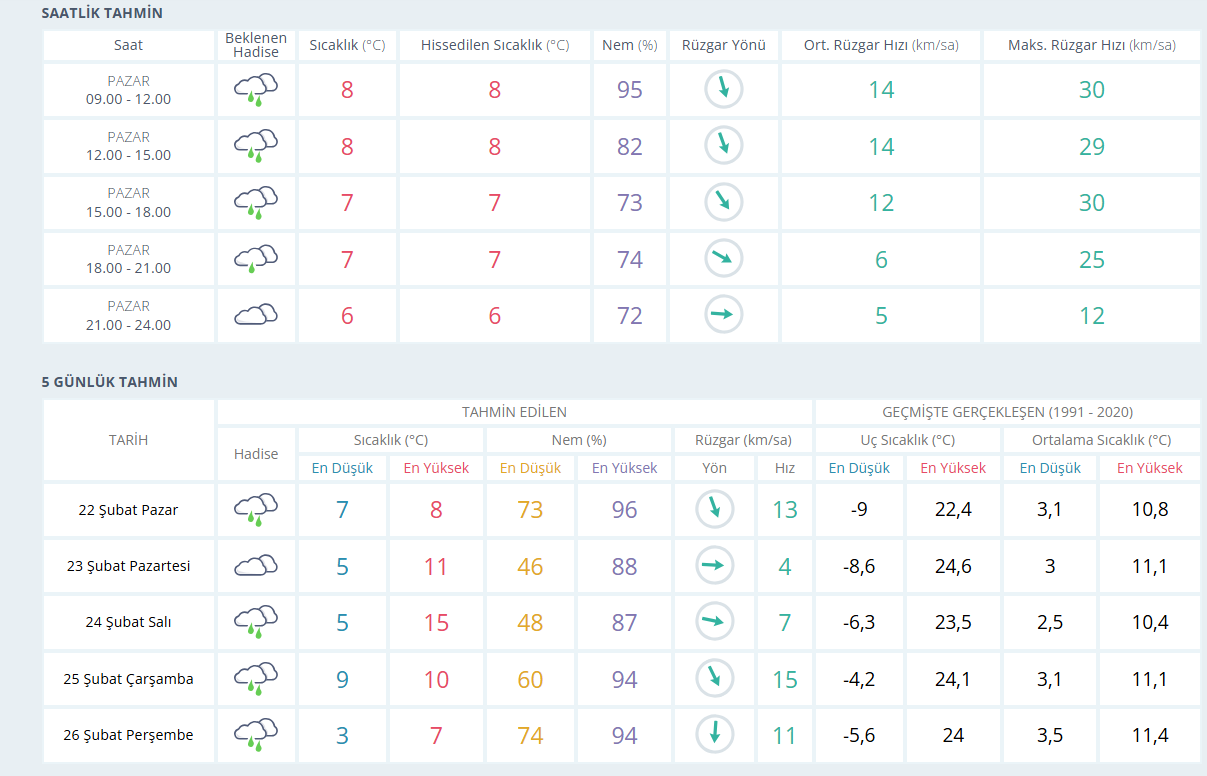The height and width of the screenshot is (776, 1207).
Task: Click the Uç Sıcaklık (°C) header
Action: click(908, 440)
